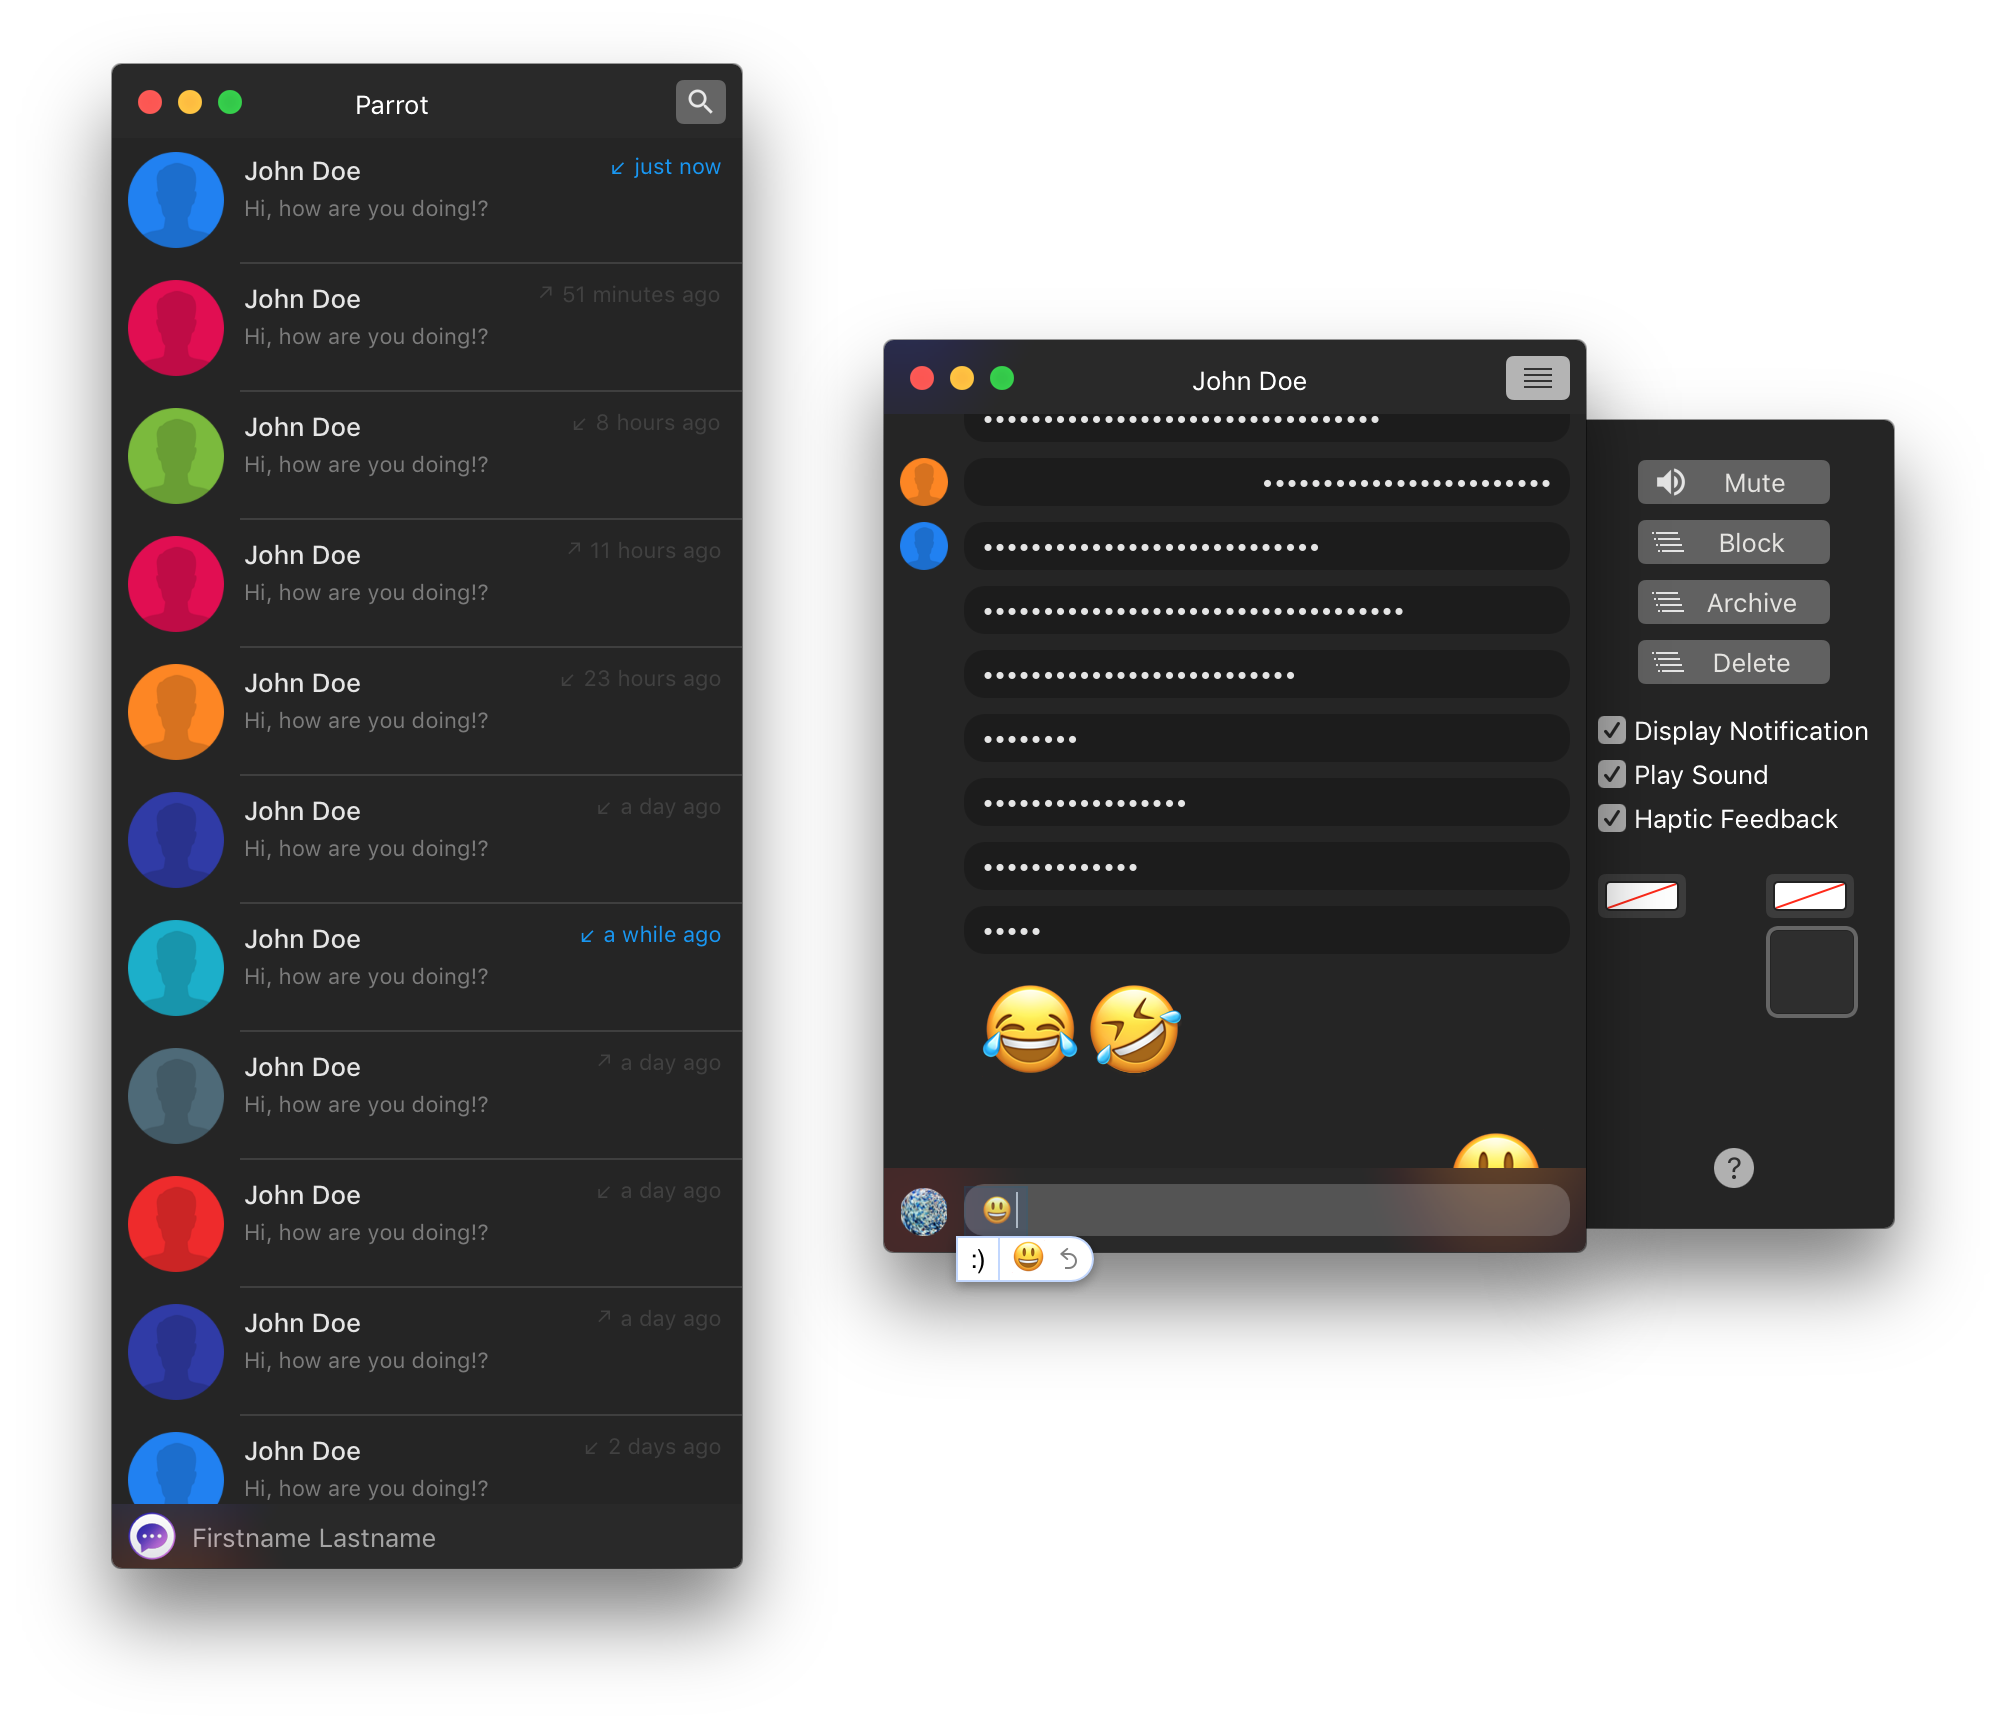
Task: Choose the smiley emoji suggestion
Action: [x=1028, y=1258]
